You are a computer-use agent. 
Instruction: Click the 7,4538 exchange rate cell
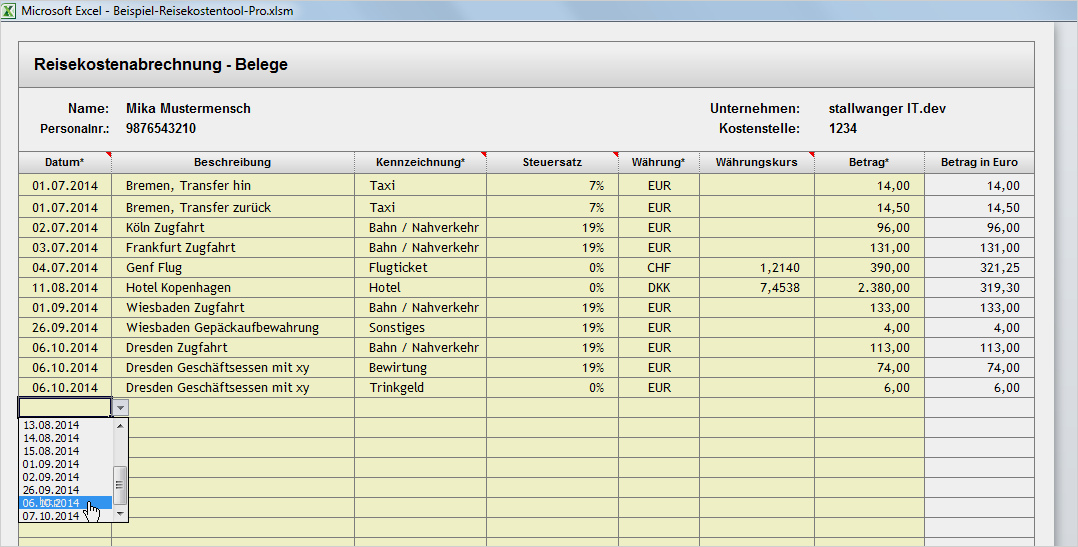[x=757, y=287]
